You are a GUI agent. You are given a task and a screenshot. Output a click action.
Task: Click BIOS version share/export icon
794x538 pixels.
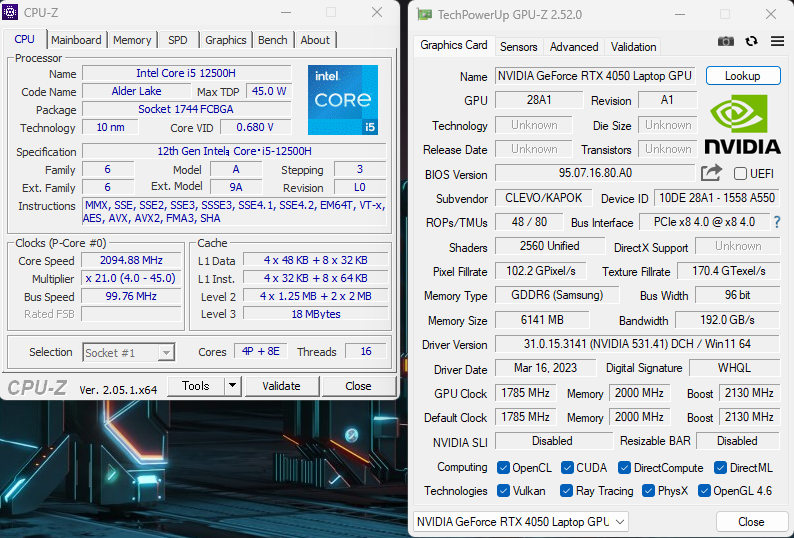711,173
